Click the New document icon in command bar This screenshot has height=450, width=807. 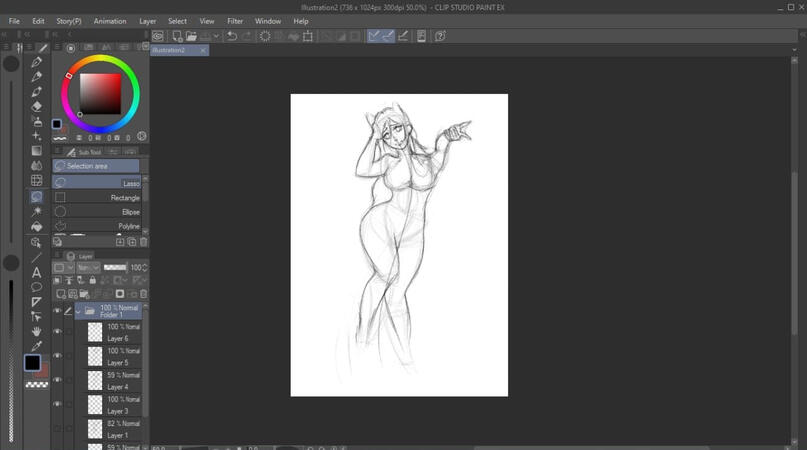click(x=177, y=36)
